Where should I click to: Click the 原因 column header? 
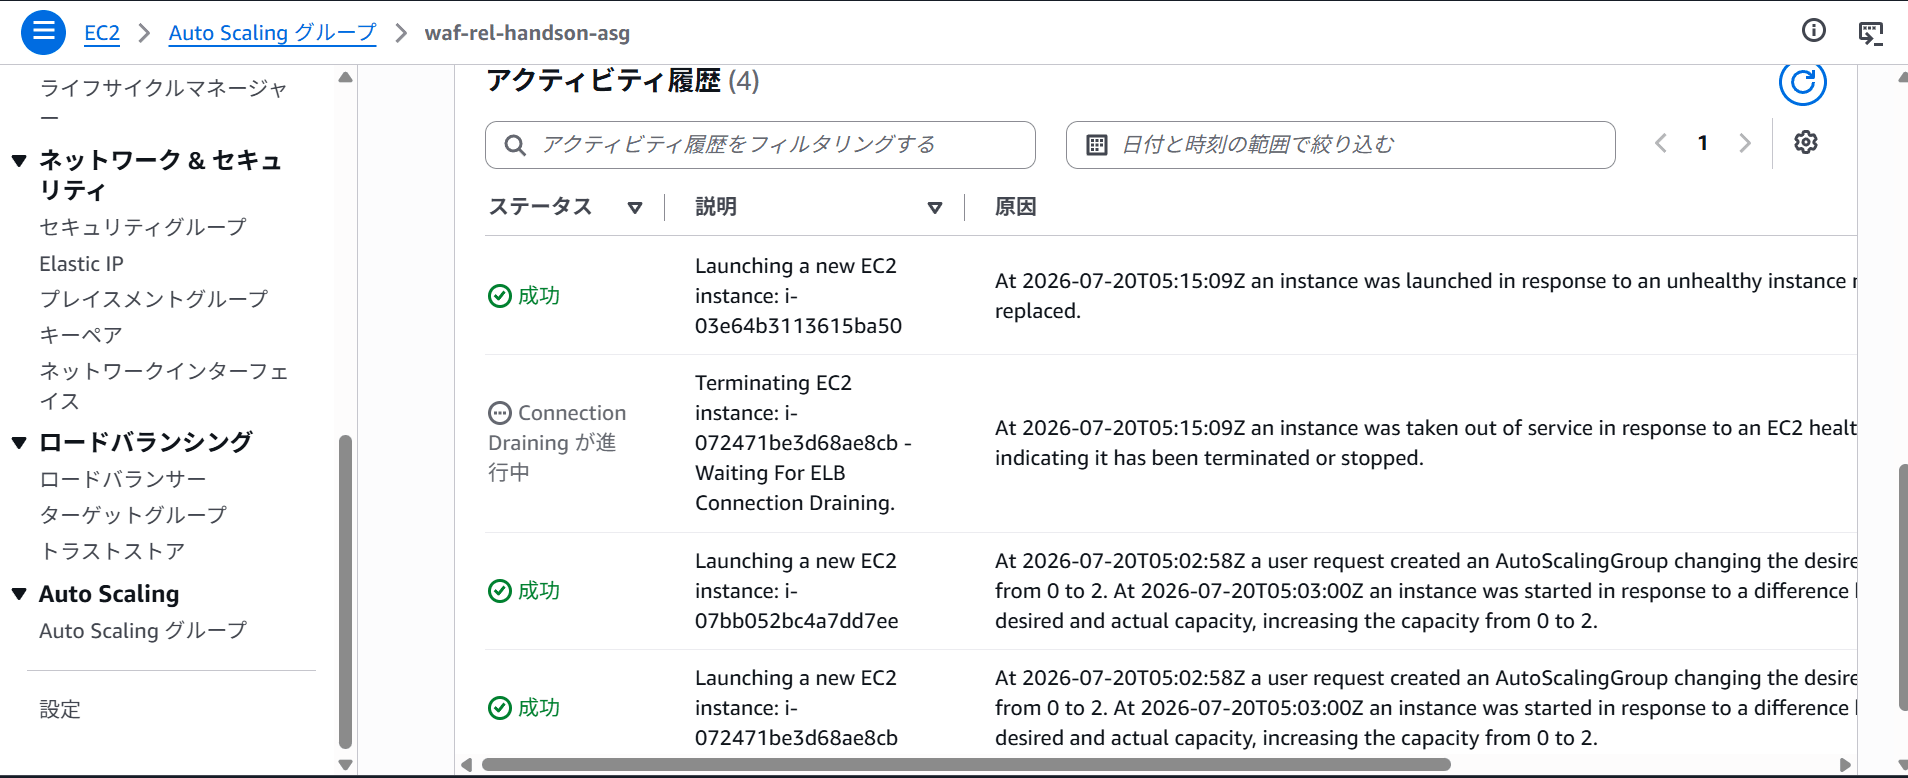[1015, 207]
